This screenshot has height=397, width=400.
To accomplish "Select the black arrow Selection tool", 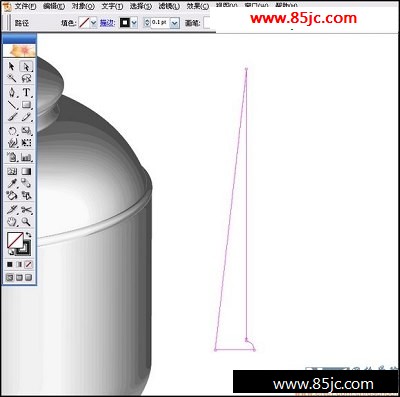I will pyautogui.click(x=12, y=66).
